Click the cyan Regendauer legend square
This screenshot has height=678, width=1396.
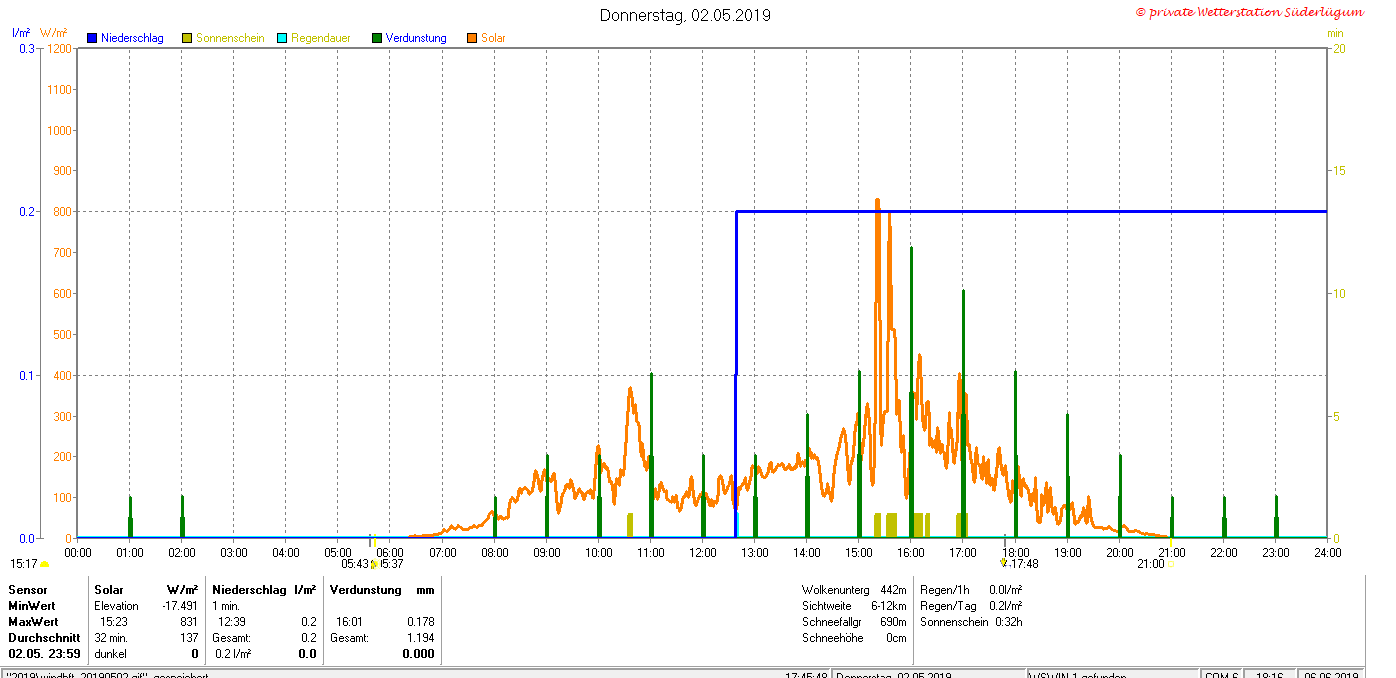282,38
